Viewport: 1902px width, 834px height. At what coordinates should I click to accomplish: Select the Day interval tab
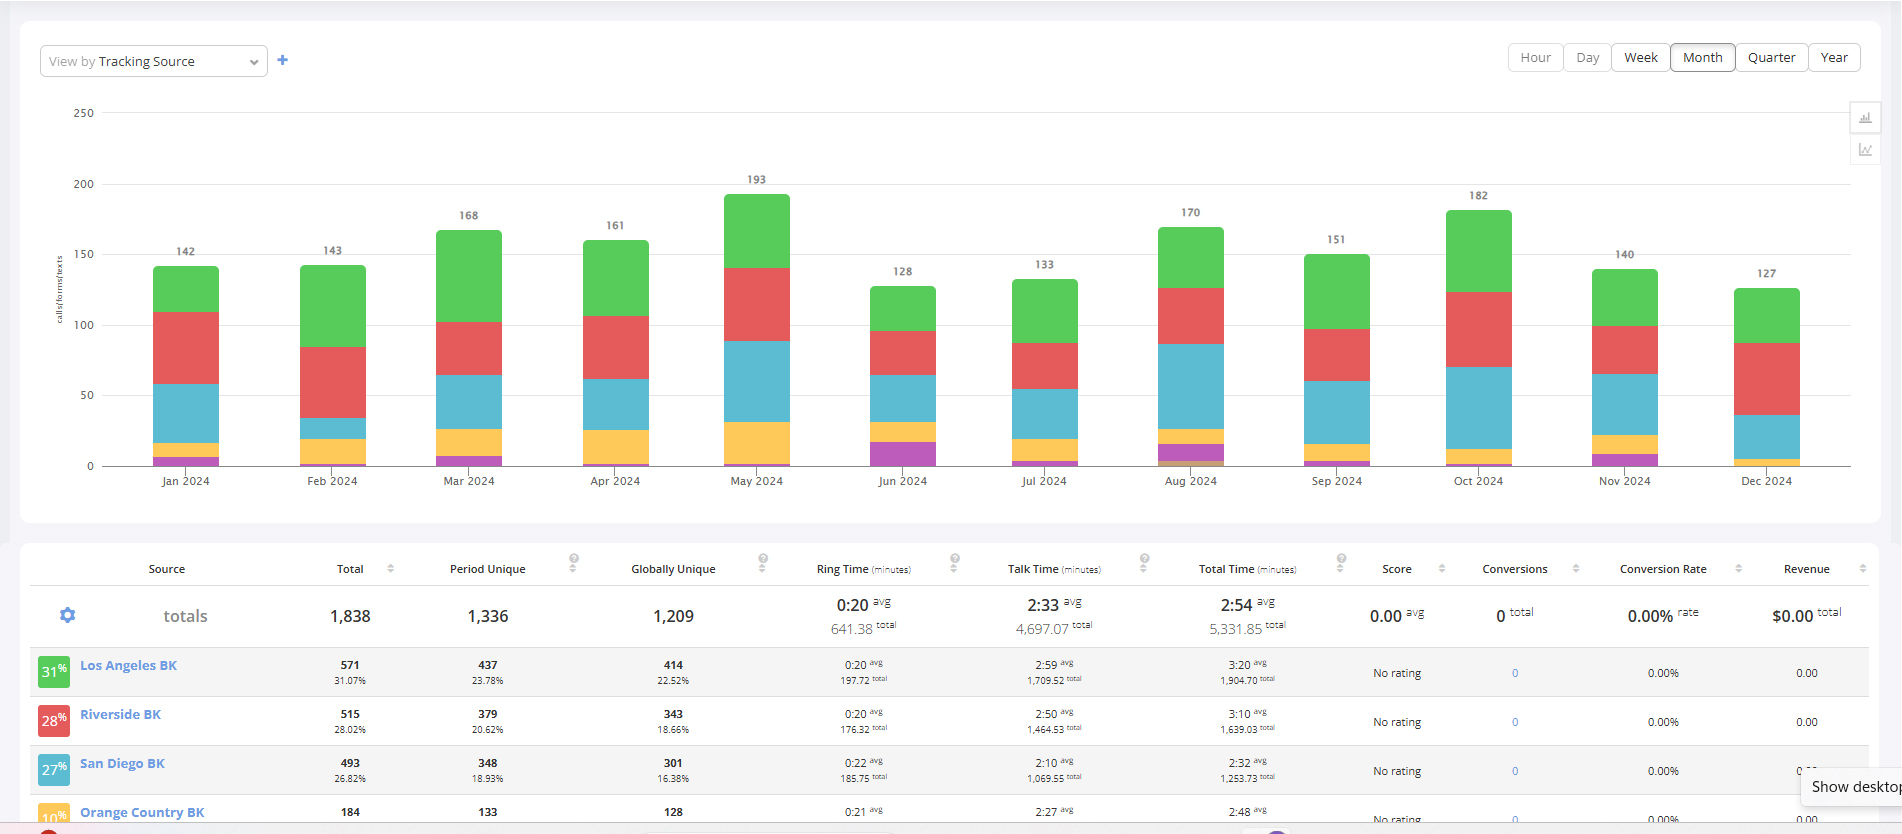pos(1587,58)
